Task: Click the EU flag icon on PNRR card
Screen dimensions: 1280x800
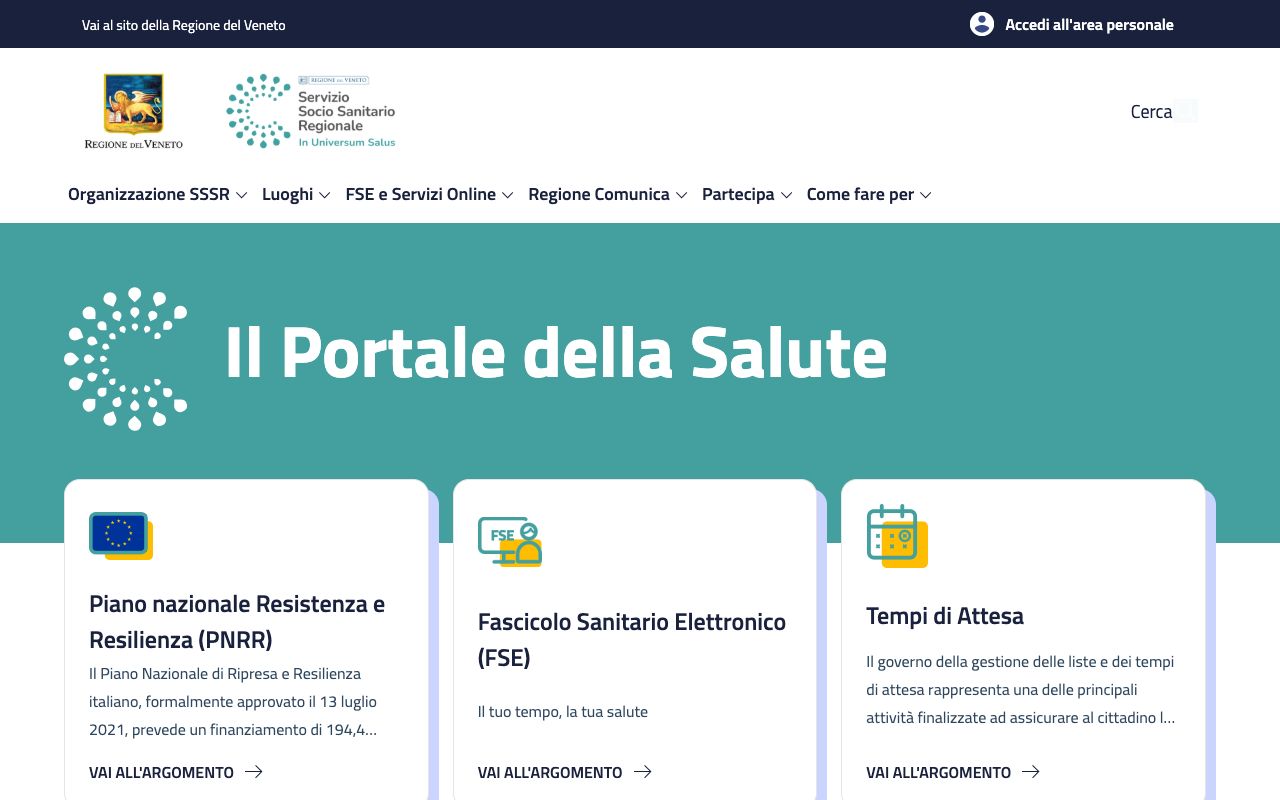Action: [121, 536]
